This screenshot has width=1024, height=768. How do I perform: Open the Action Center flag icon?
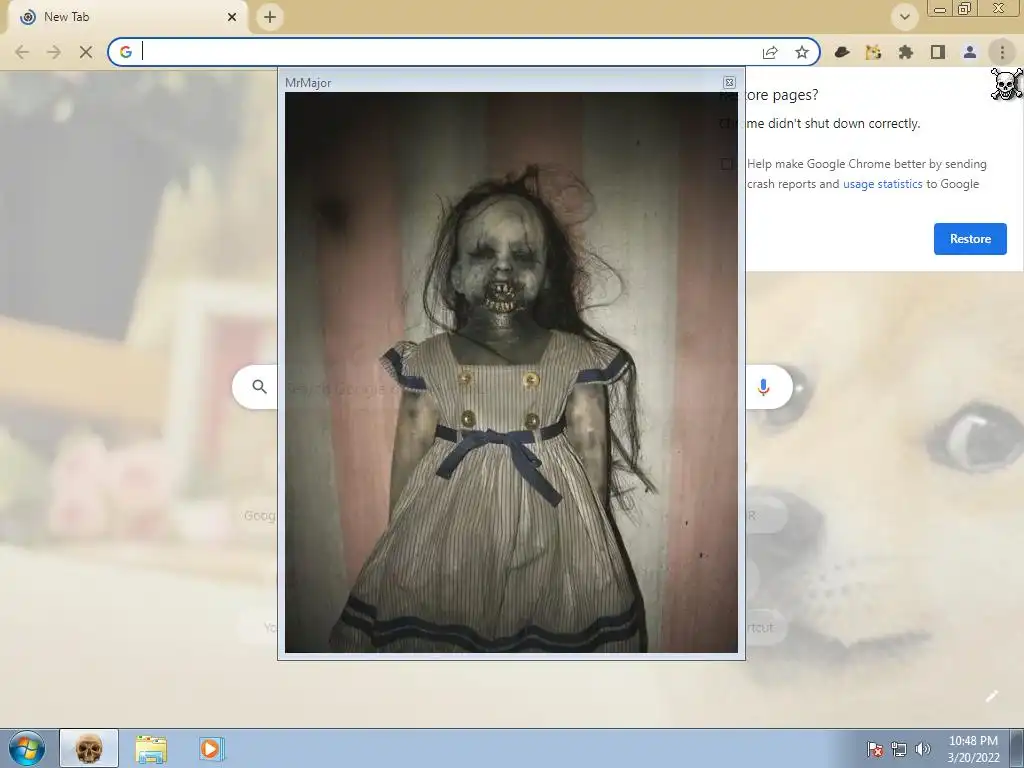click(875, 749)
